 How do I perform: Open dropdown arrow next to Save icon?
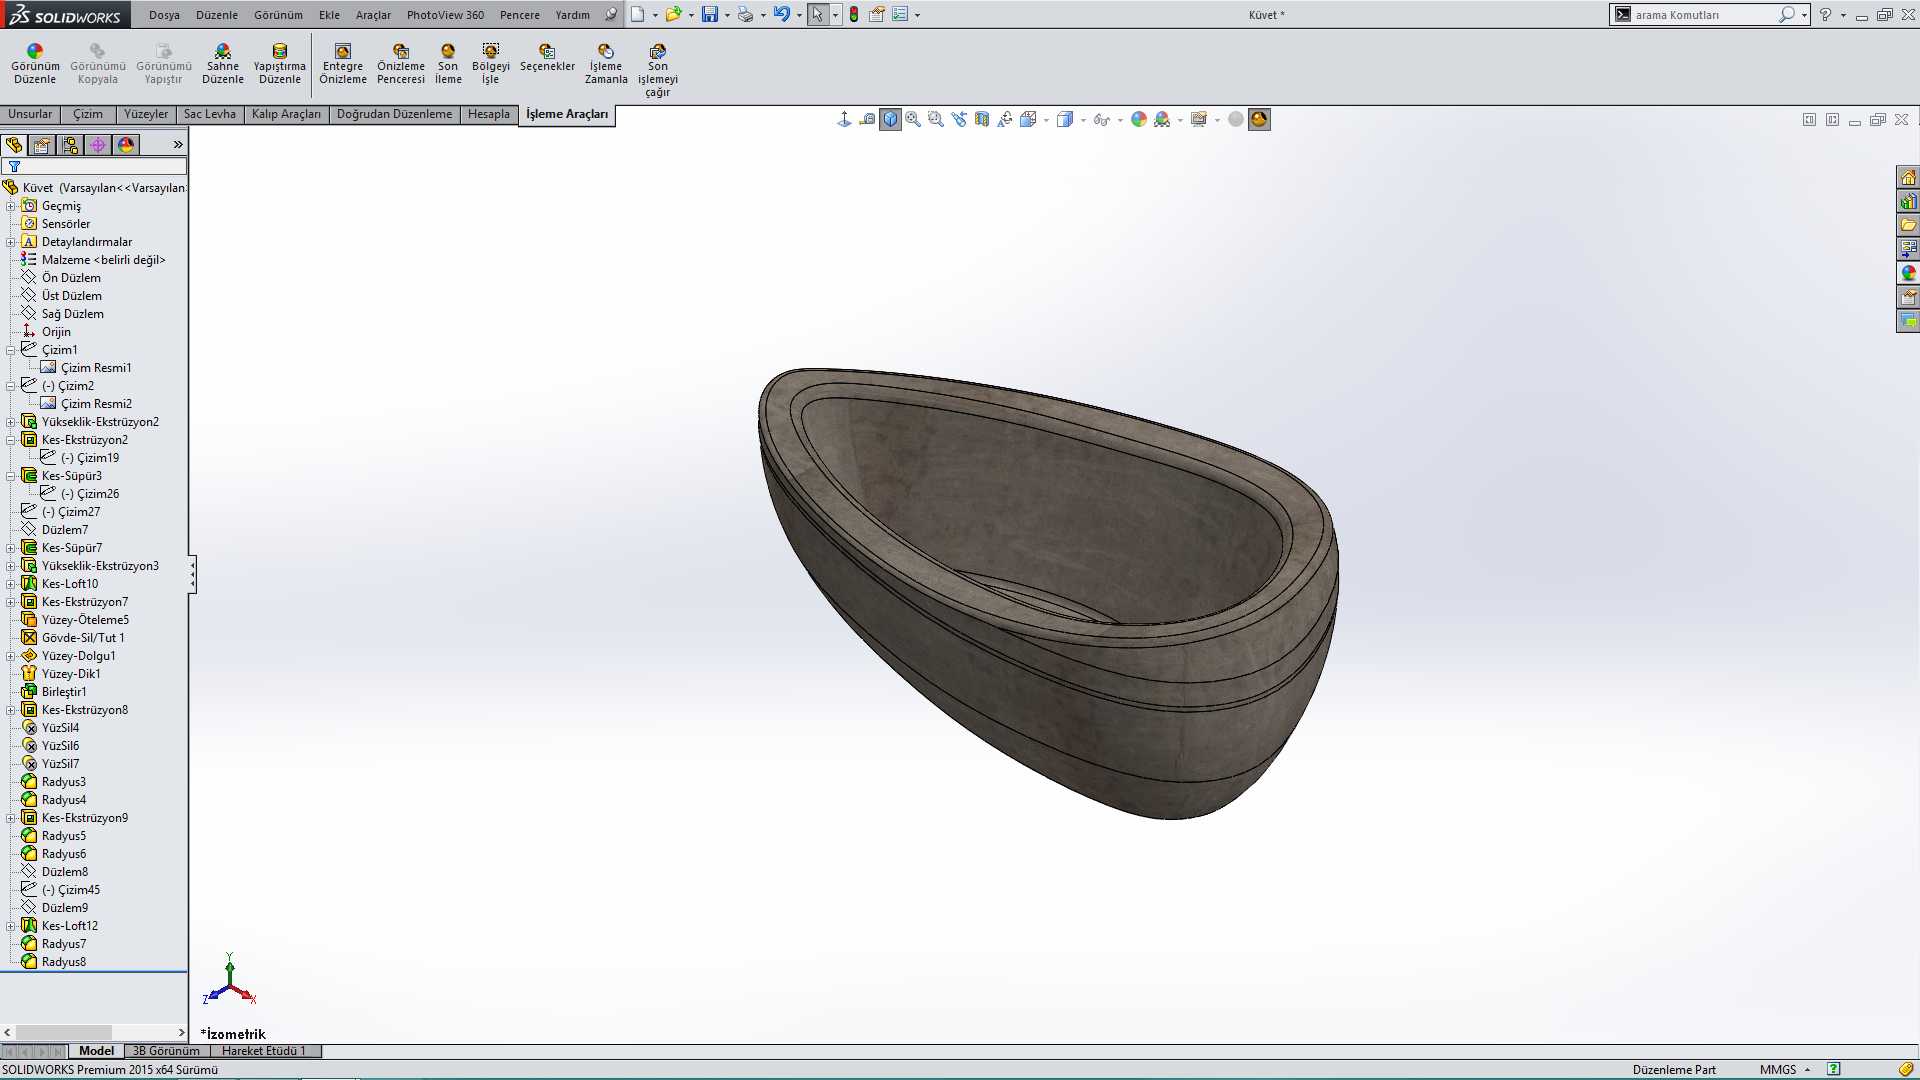pyautogui.click(x=727, y=15)
